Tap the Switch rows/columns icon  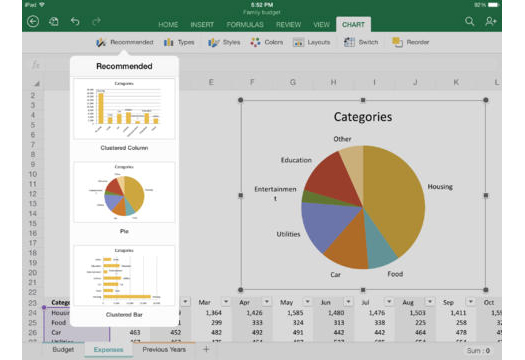click(349, 43)
